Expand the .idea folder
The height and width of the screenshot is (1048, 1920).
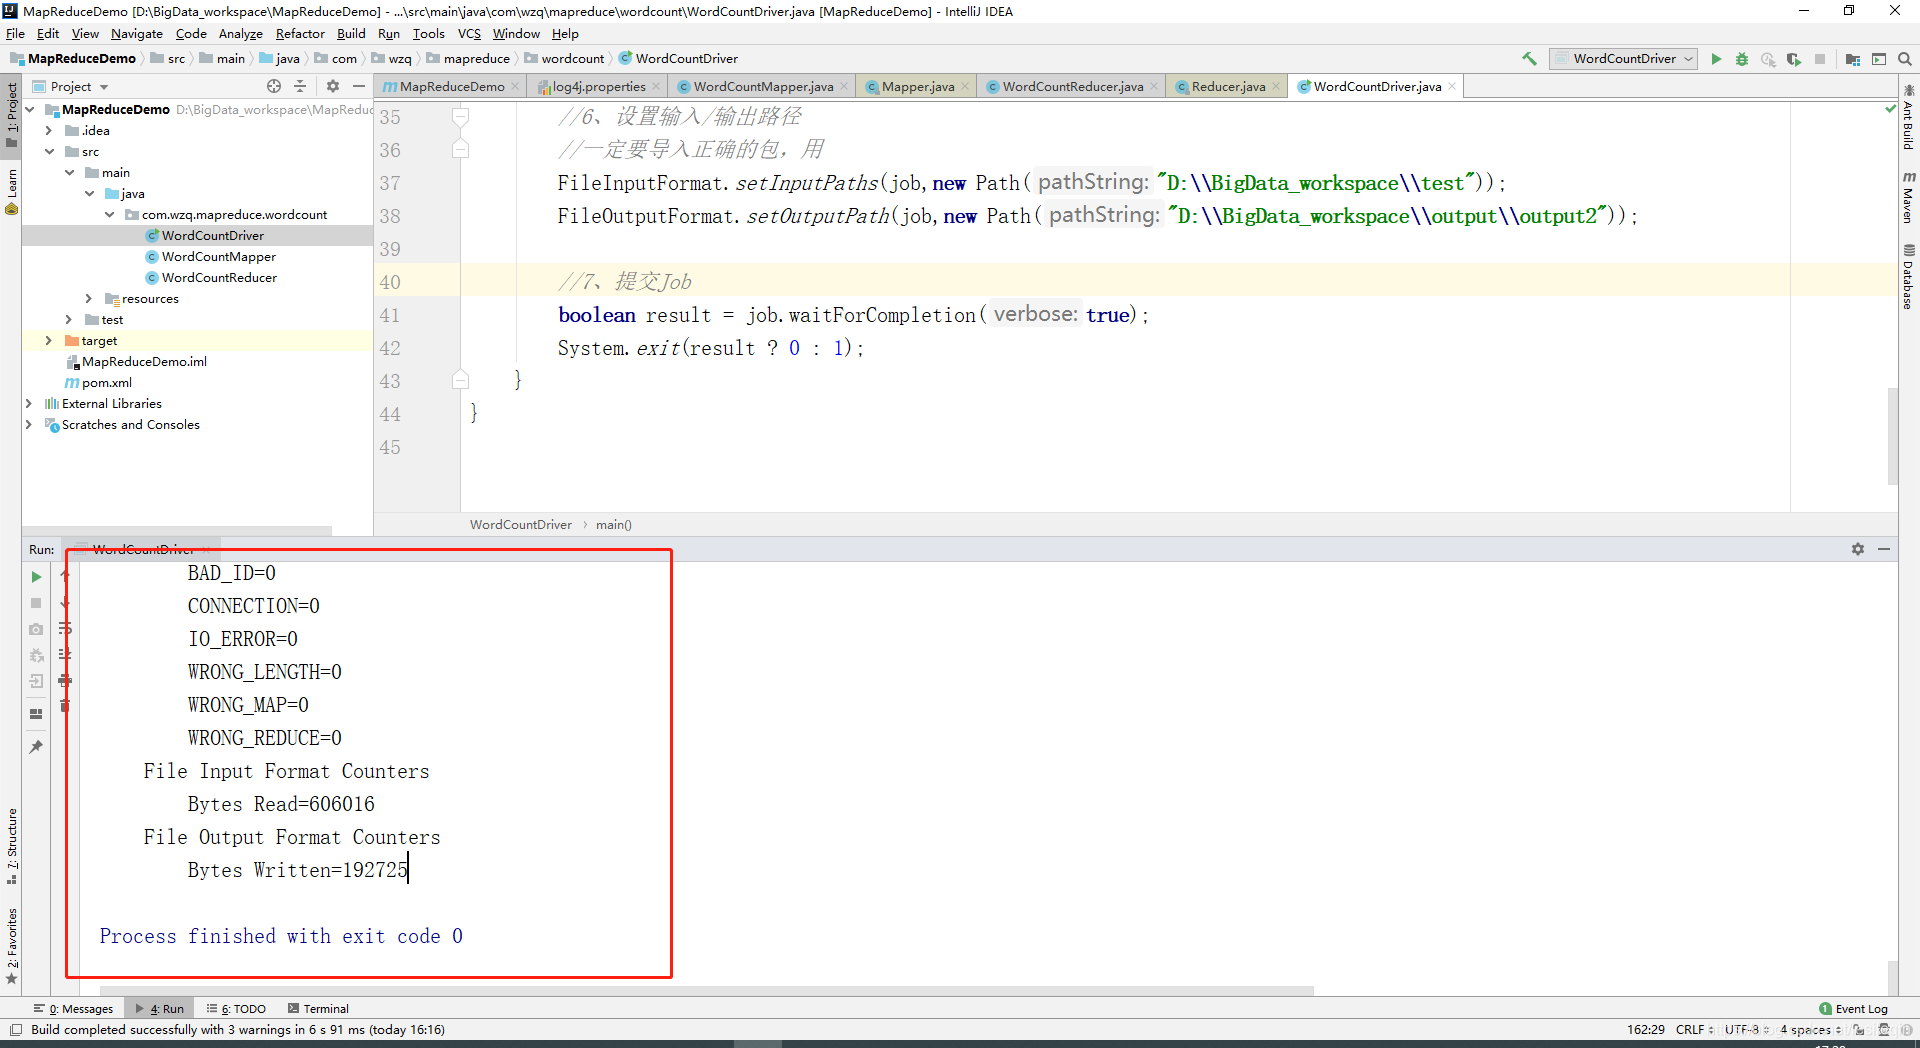pyautogui.click(x=48, y=131)
